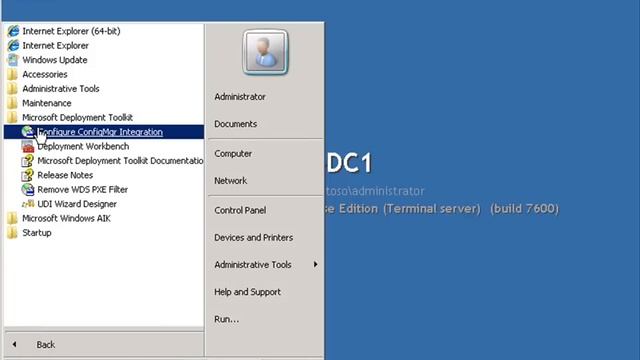Image resolution: width=640 pixels, height=360 pixels.
Task: Click the user account picture
Action: tap(265, 52)
